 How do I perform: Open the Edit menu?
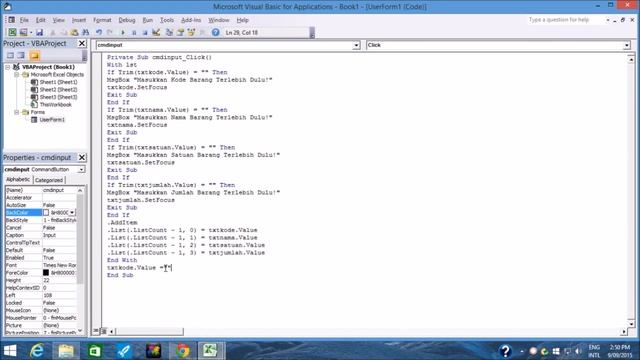point(40,20)
